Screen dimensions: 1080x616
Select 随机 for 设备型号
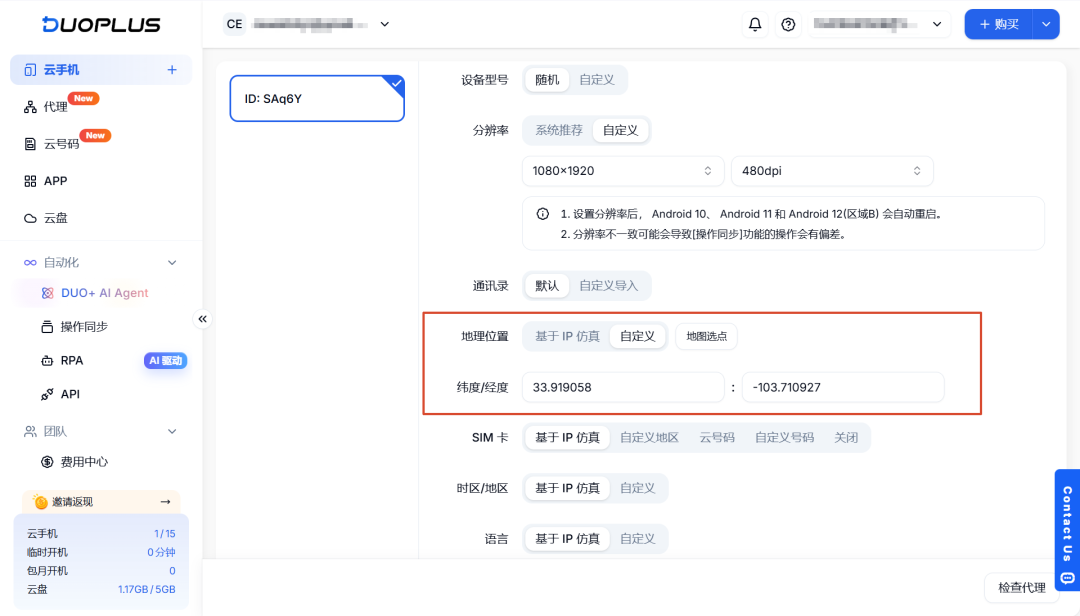coord(547,80)
